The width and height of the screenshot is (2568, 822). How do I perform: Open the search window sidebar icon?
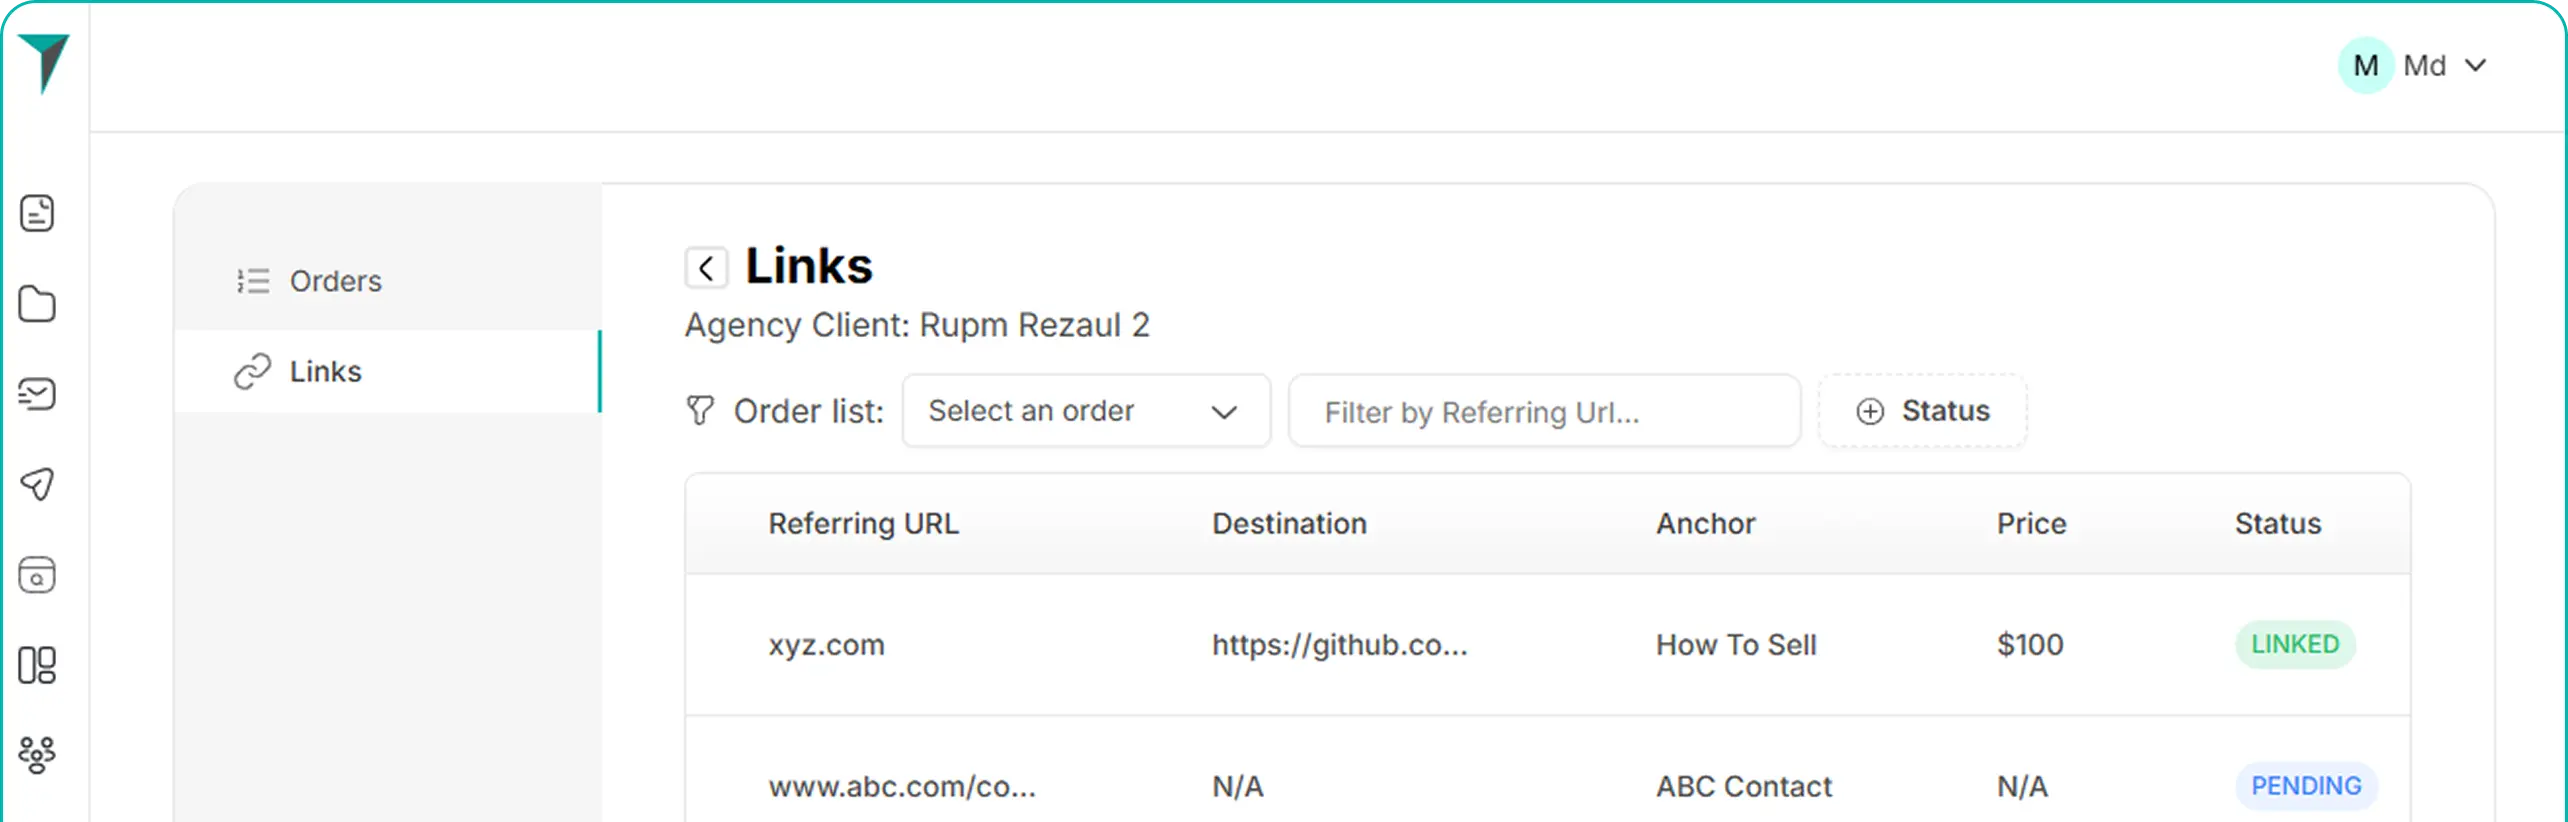[x=37, y=575]
